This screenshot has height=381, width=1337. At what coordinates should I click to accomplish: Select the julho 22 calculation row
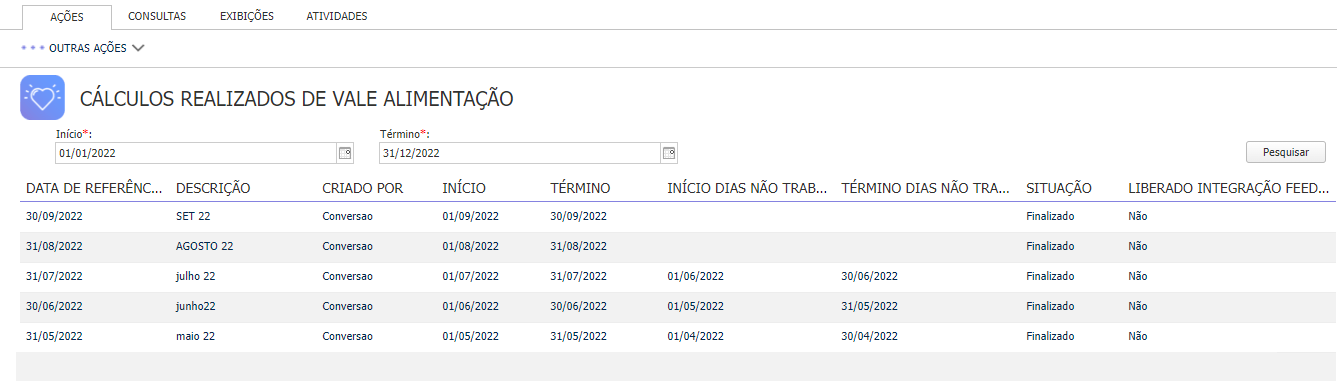click(676, 276)
